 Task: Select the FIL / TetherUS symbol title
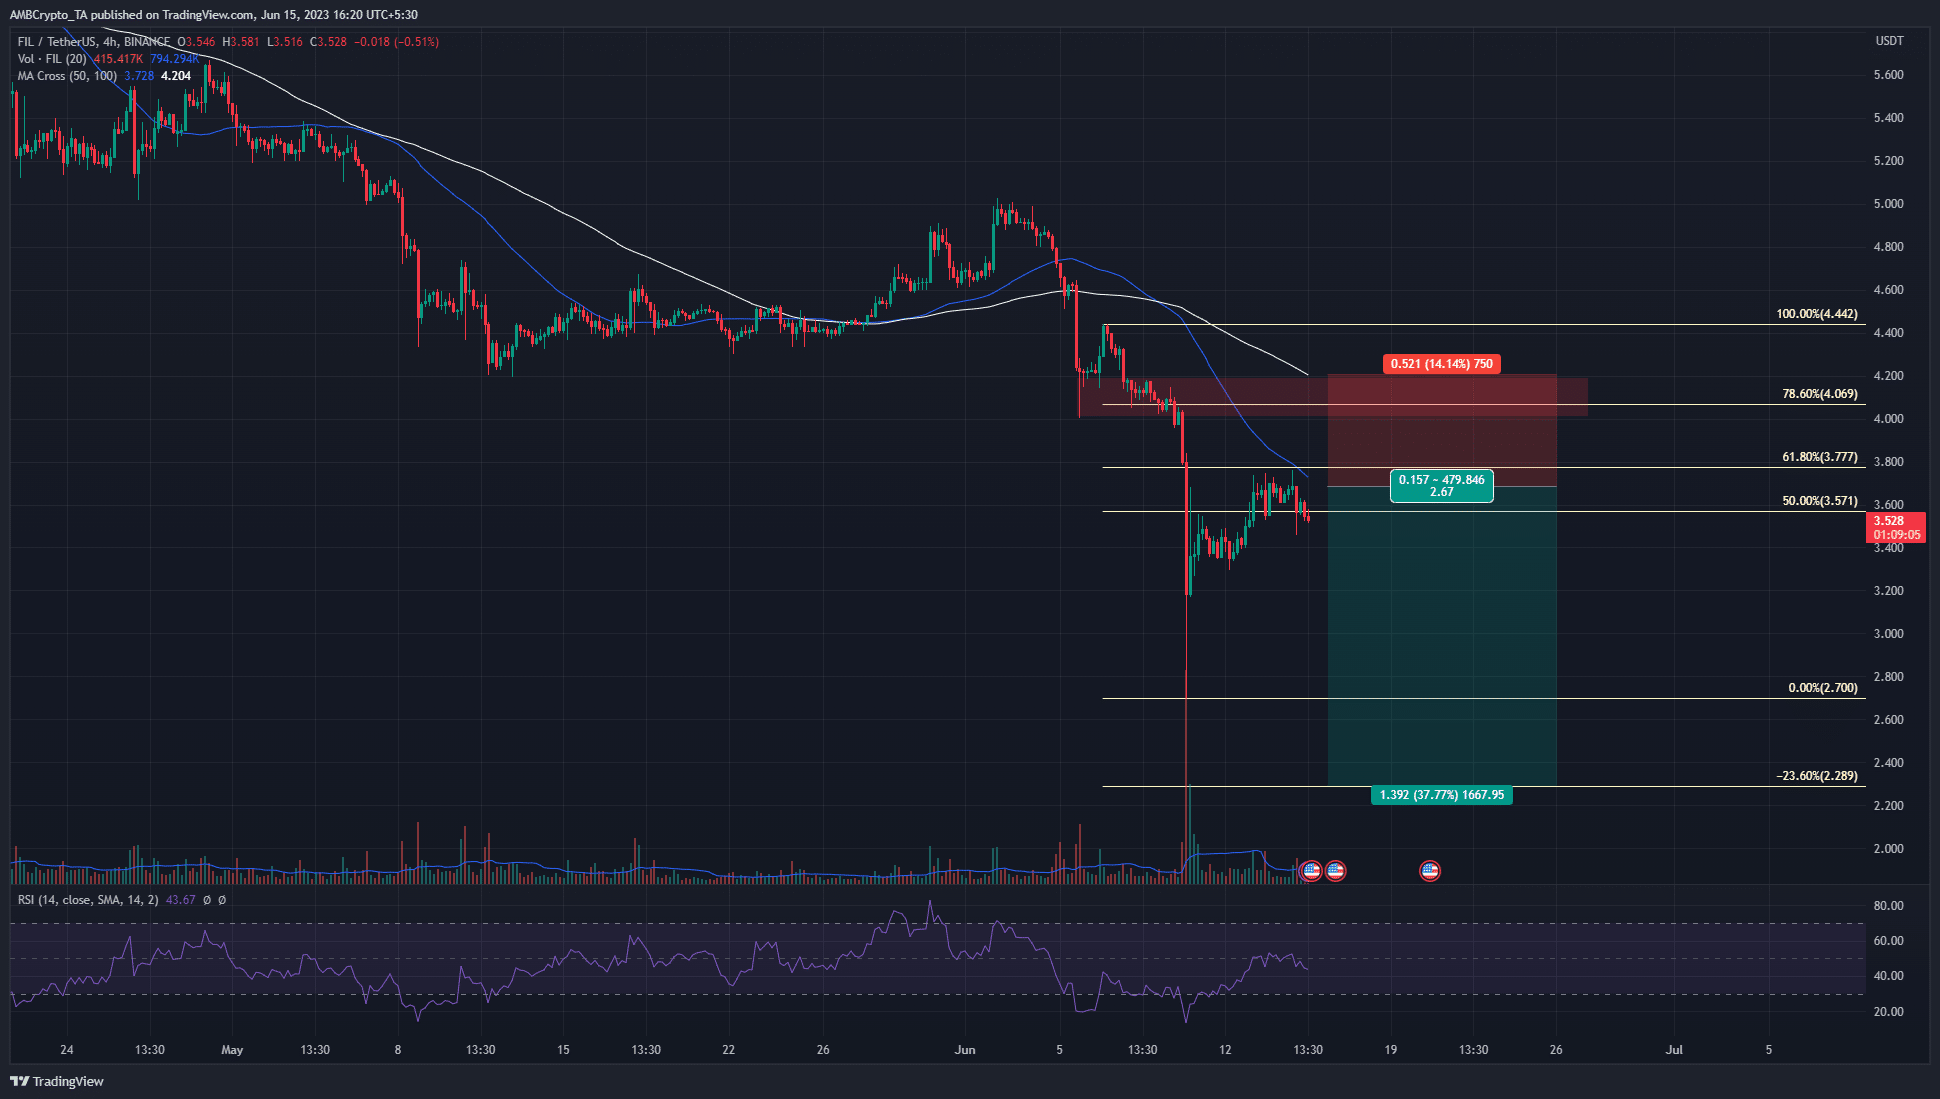94,42
